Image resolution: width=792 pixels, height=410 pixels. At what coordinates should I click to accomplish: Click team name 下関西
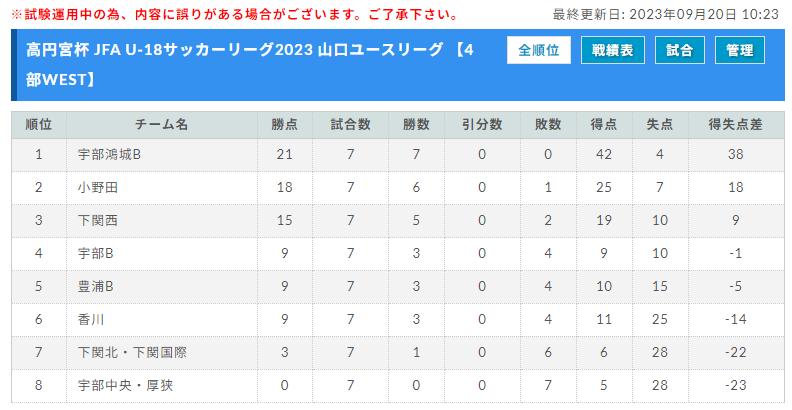click(x=97, y=220)
